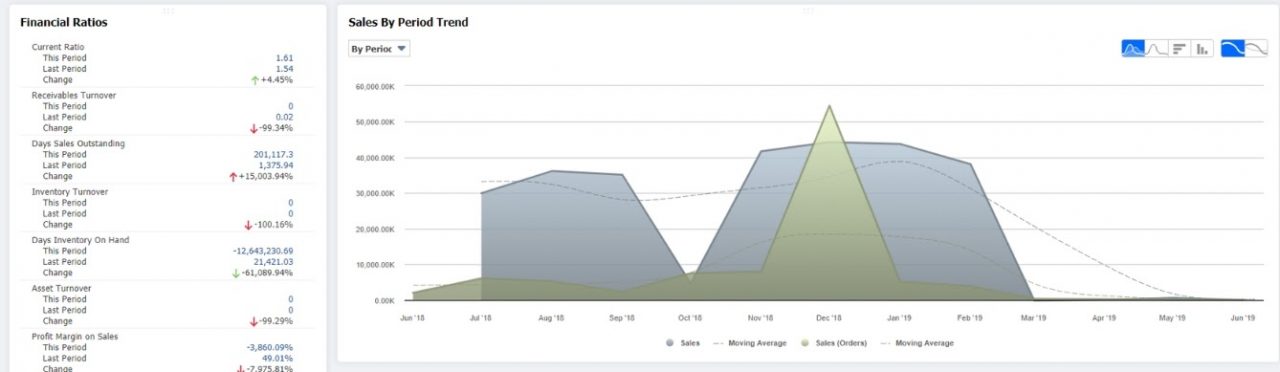Image resolution: width=1280 pixels, height=372 pixels.
Task: Switch to area chart view
Action: click(x=1133, y=48)
